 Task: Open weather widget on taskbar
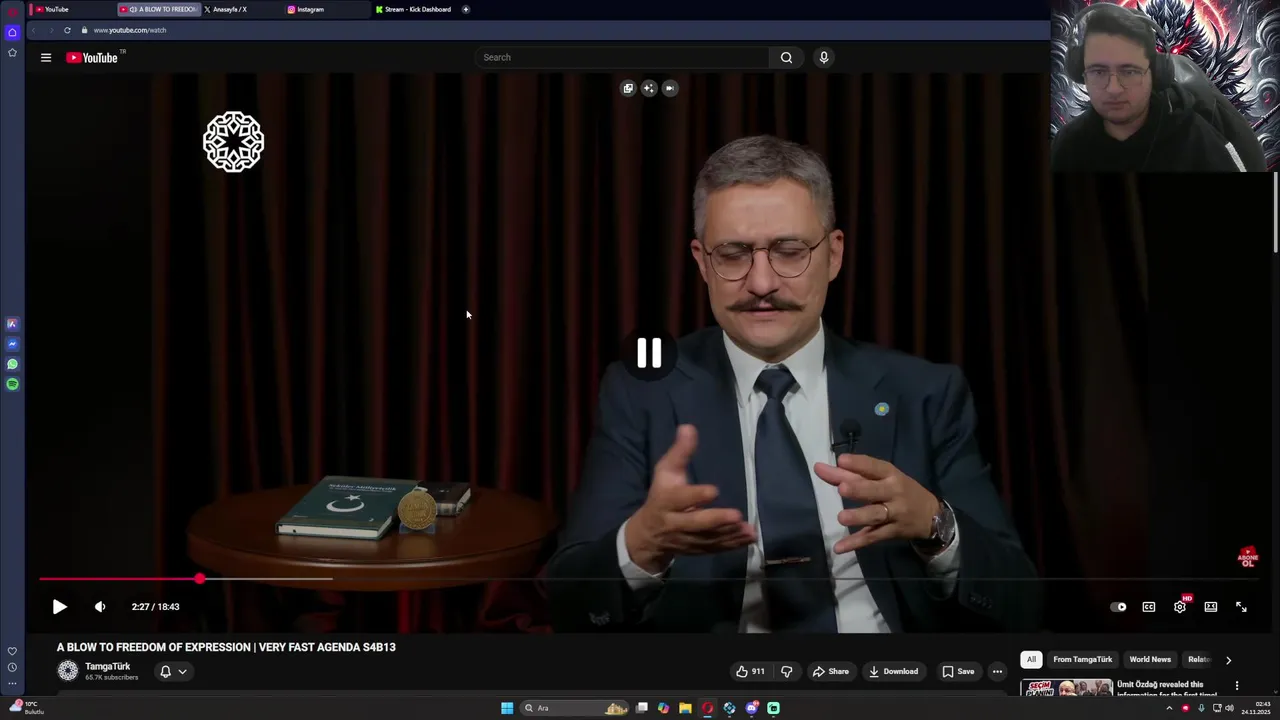(x=28, y=708)
